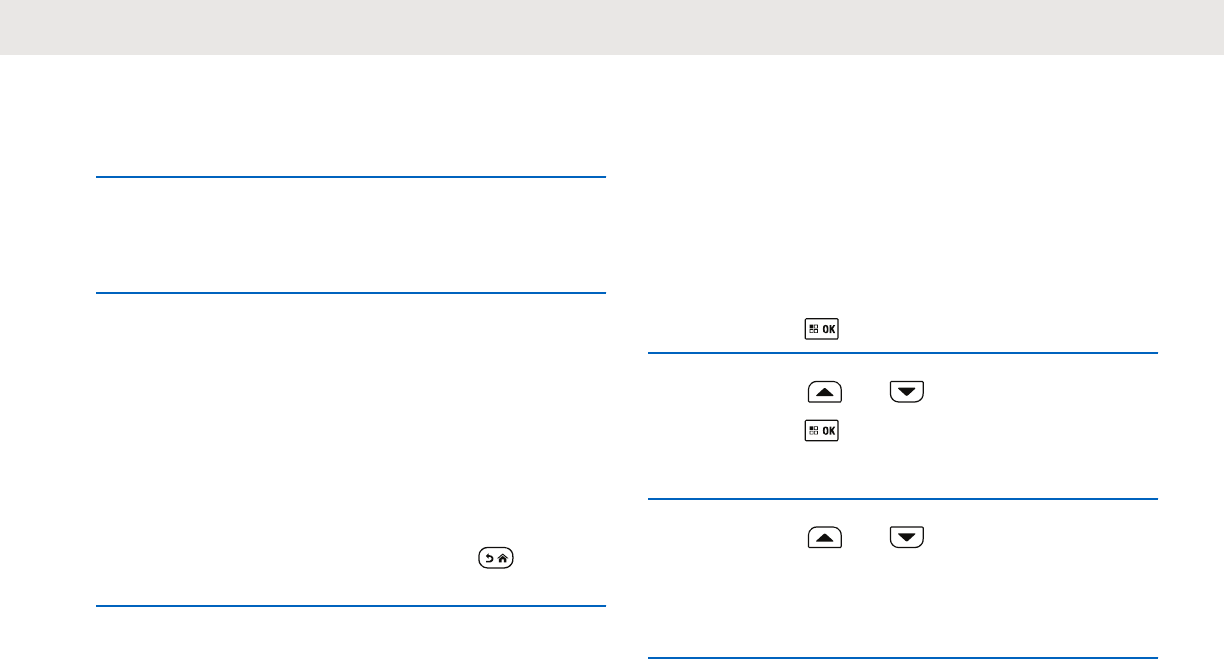
Task: Click the empty space between the lower arrow icons
Action: [x=865, y=540]
